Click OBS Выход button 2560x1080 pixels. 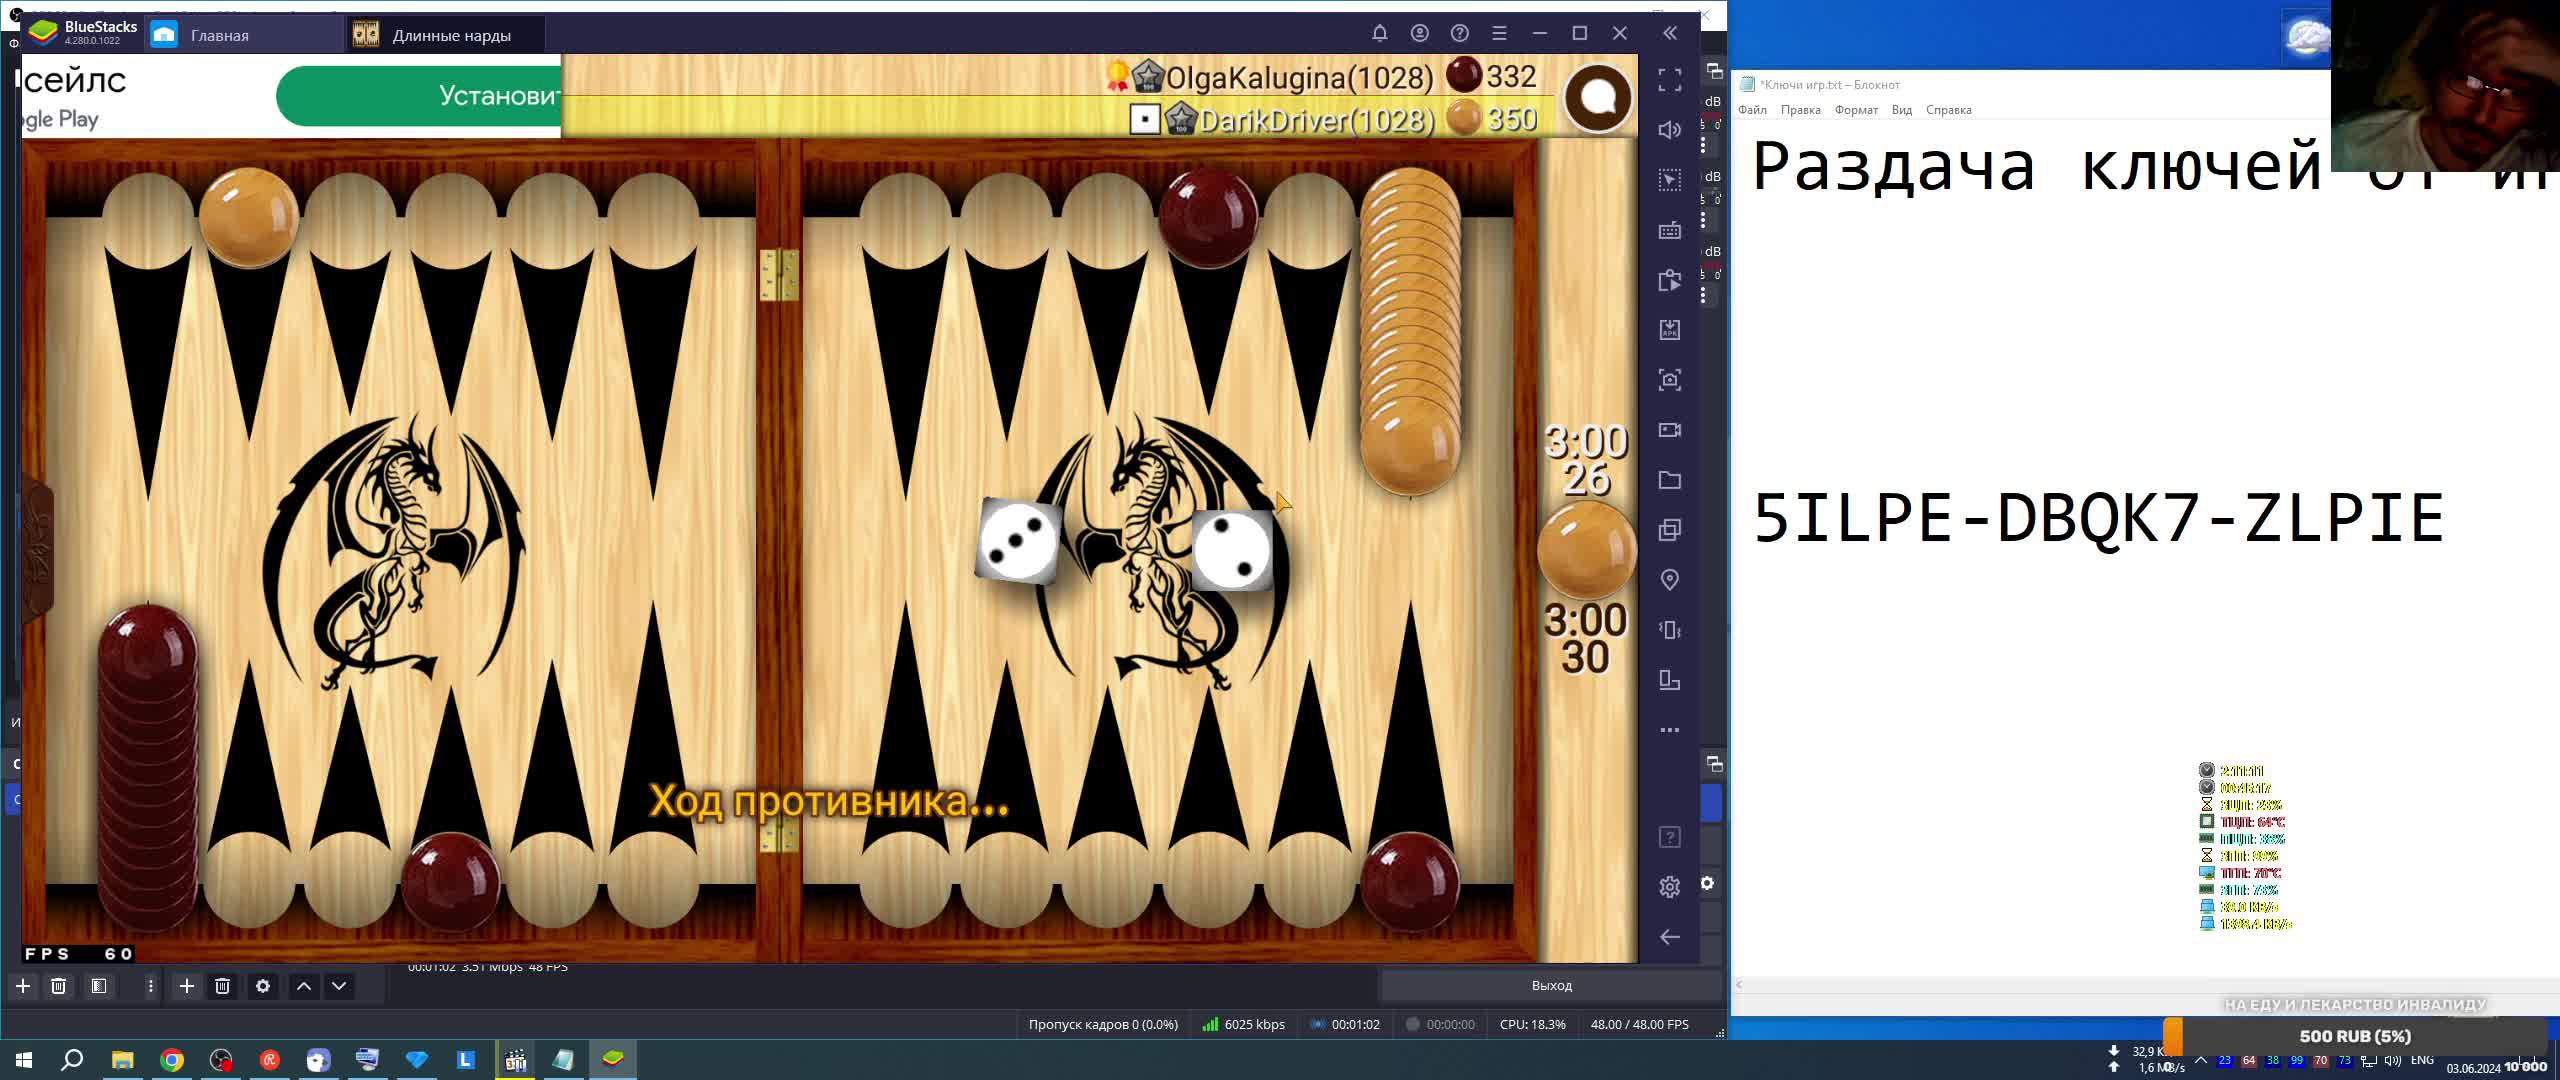(x=1551, y=986)
